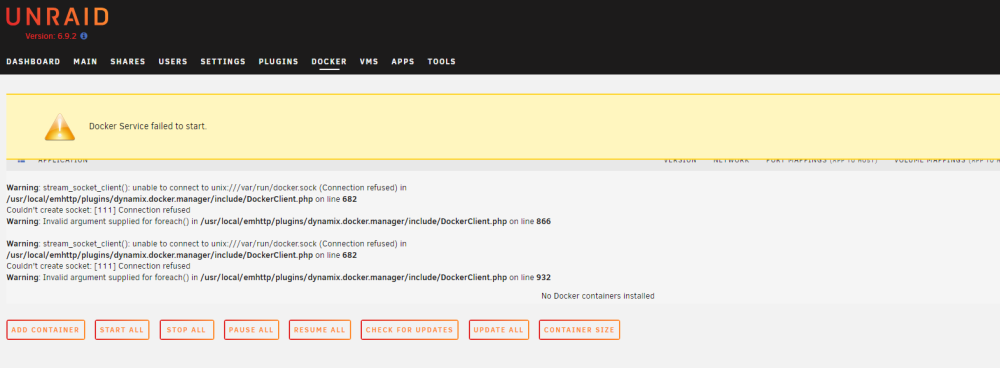Click the Resume All button
The width and height of the screenshot is (1000, 368).
[x=320, y=330]
